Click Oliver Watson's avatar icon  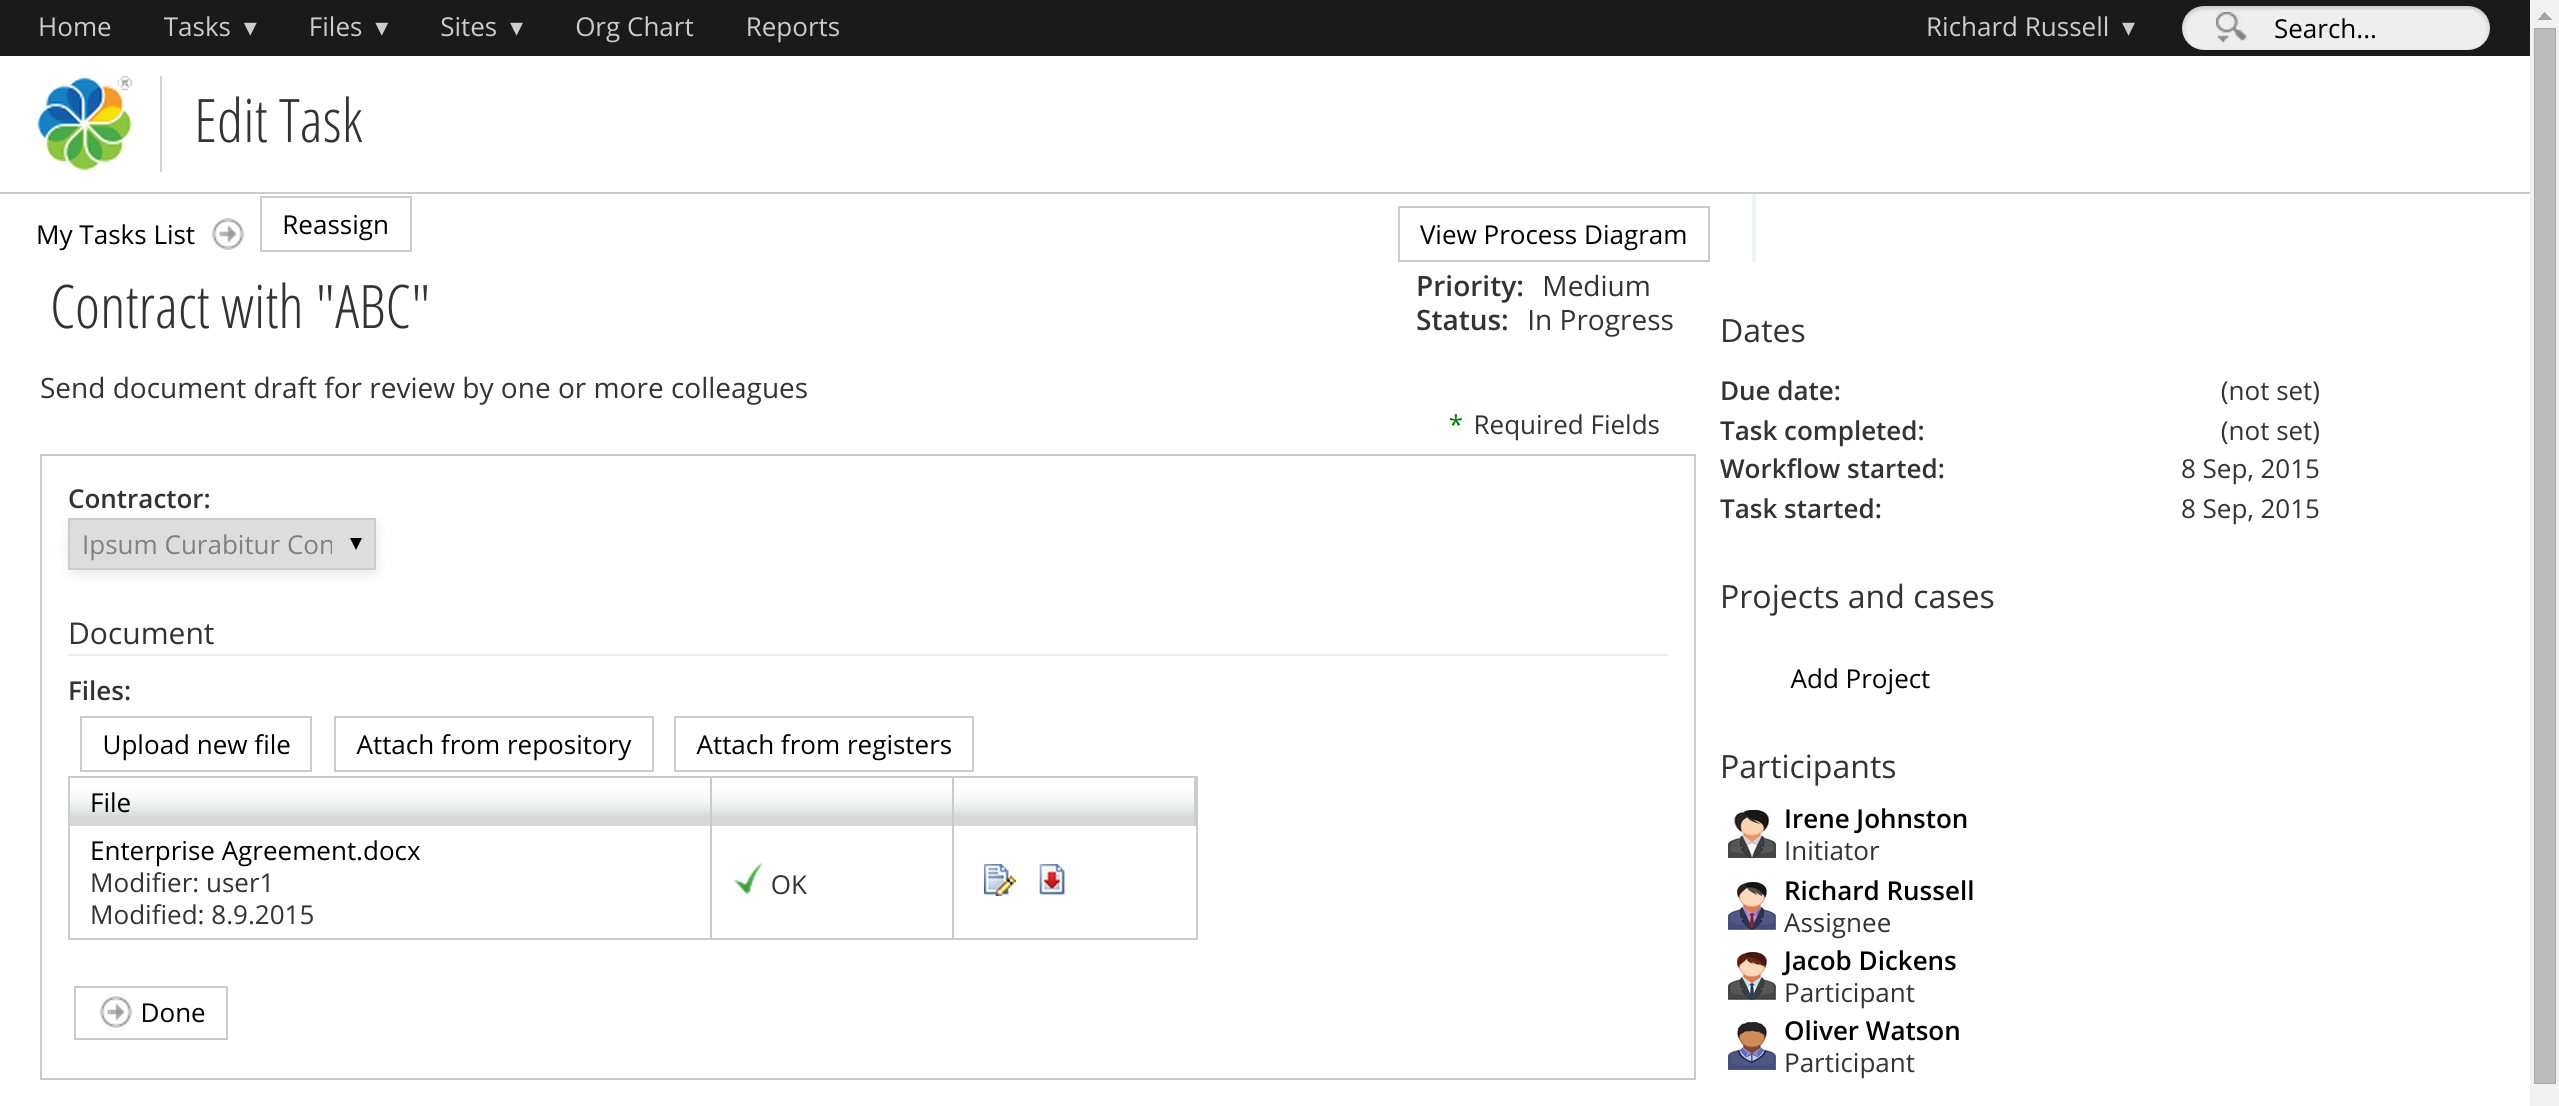pos(1751,1046)
